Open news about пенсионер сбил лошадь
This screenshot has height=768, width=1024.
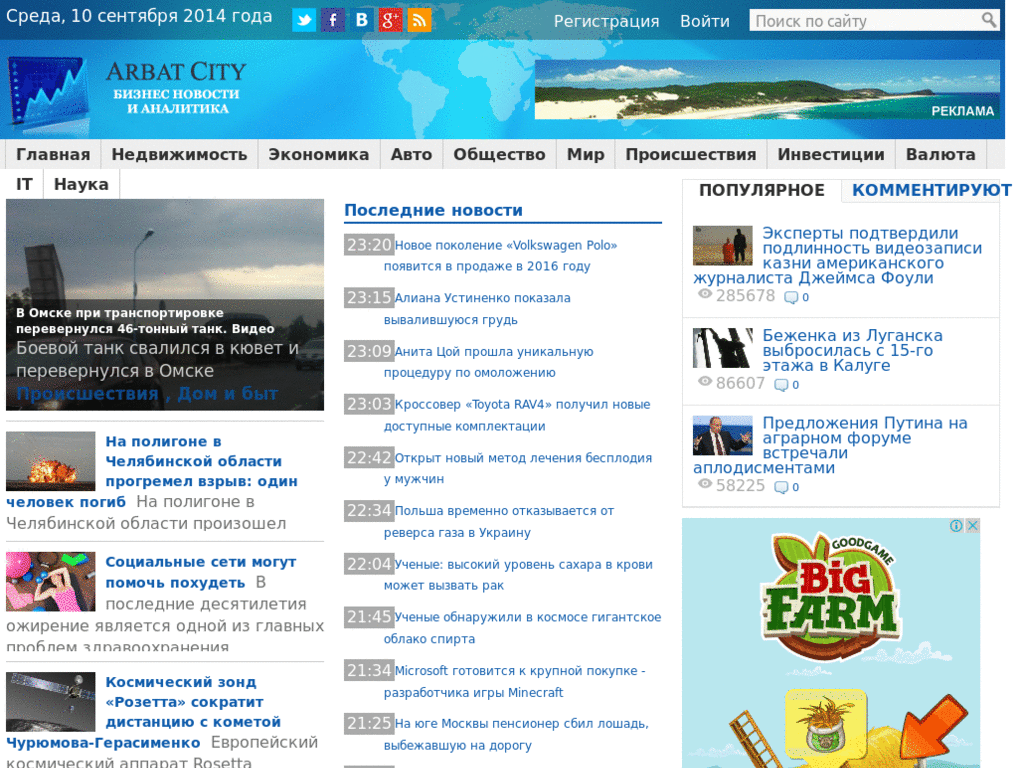[516, 734]
